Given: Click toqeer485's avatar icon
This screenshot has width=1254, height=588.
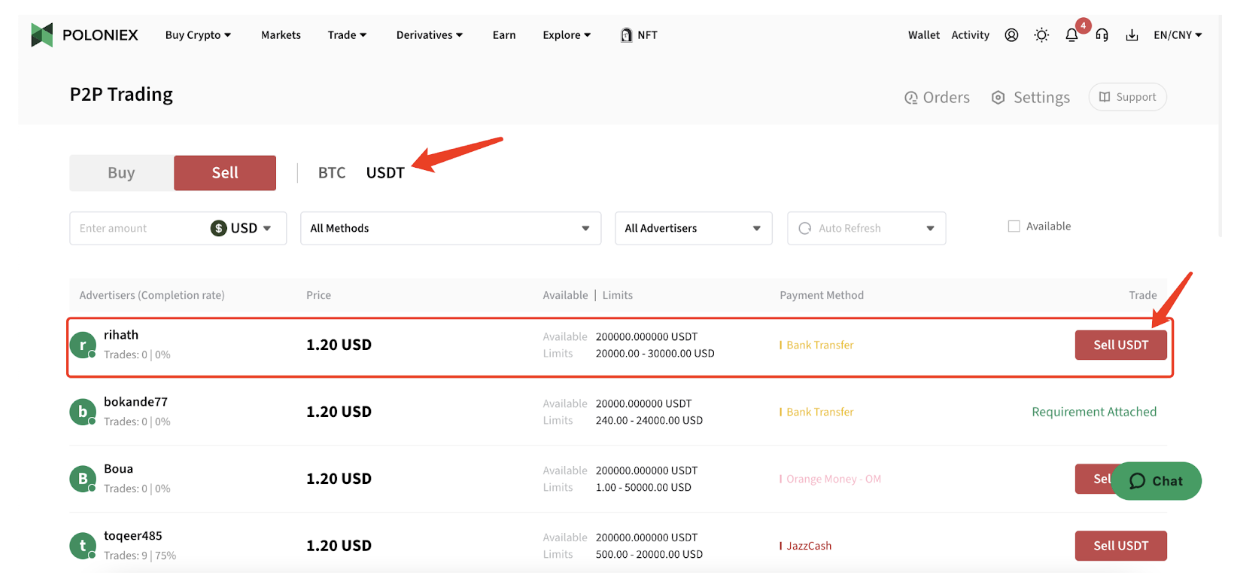Looking at the screenshot, I should (83, 546).
